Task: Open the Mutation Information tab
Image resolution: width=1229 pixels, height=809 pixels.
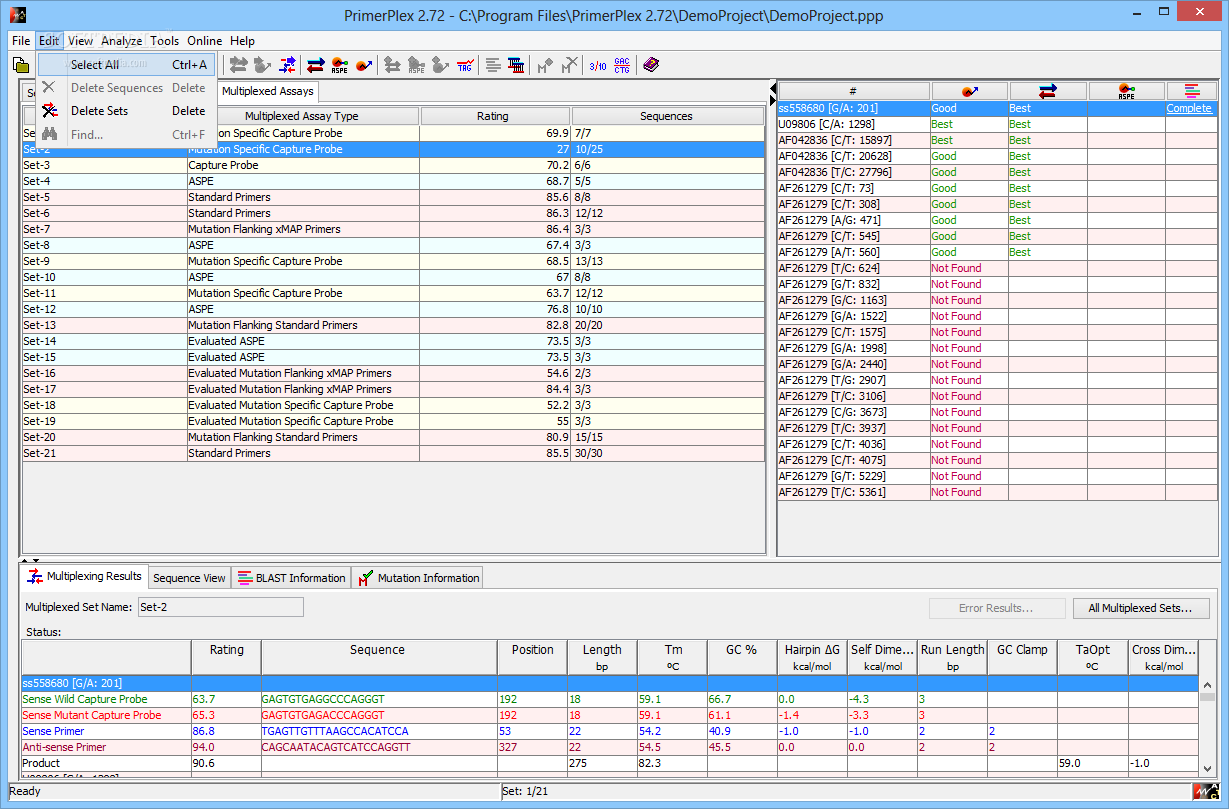Action: coord(418,578)
